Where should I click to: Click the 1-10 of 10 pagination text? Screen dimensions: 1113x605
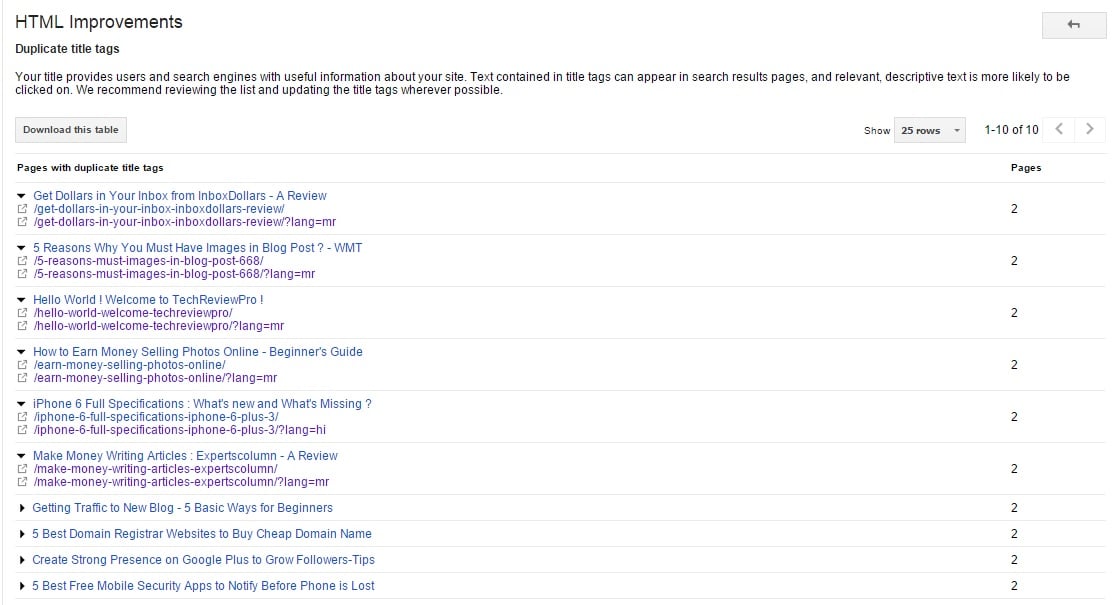(x=1011, y=130)
